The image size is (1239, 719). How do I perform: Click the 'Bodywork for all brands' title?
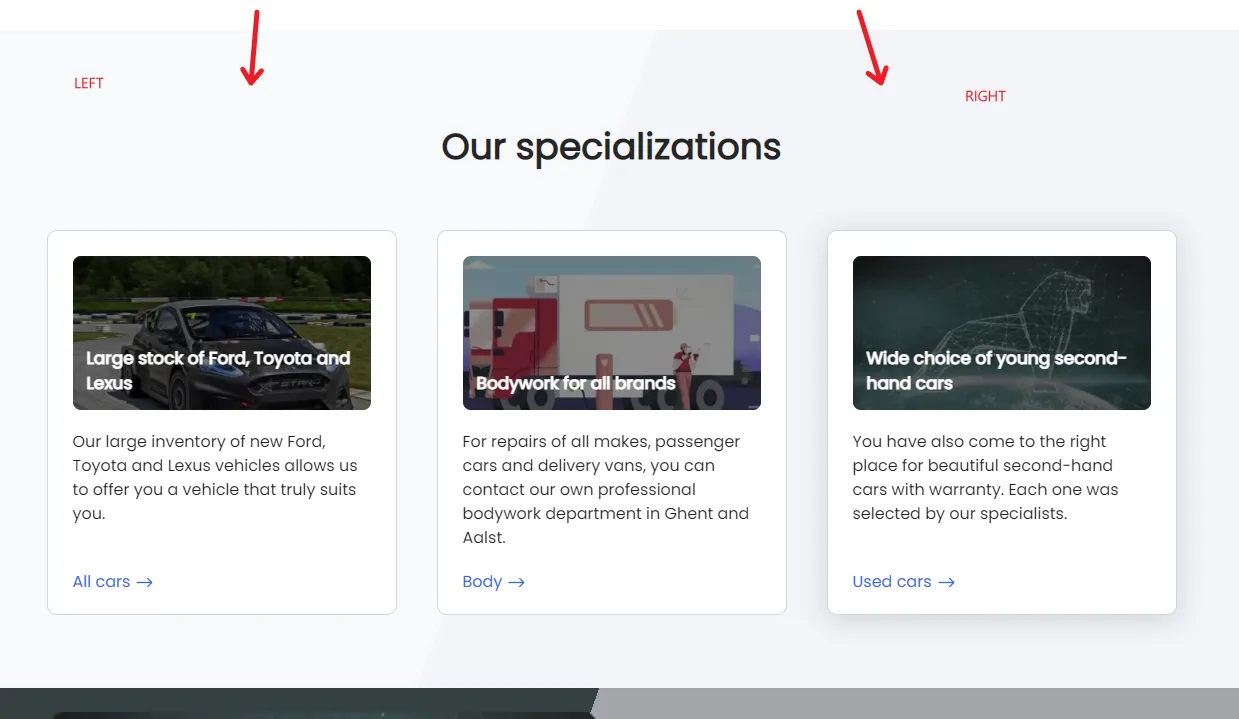click(x=576, y=383)
